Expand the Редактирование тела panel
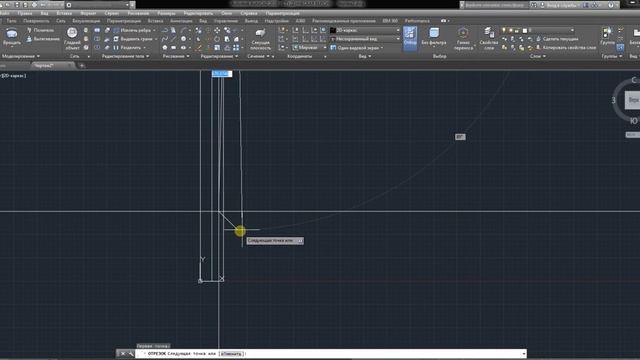640x360 pixels. (125, 56)
